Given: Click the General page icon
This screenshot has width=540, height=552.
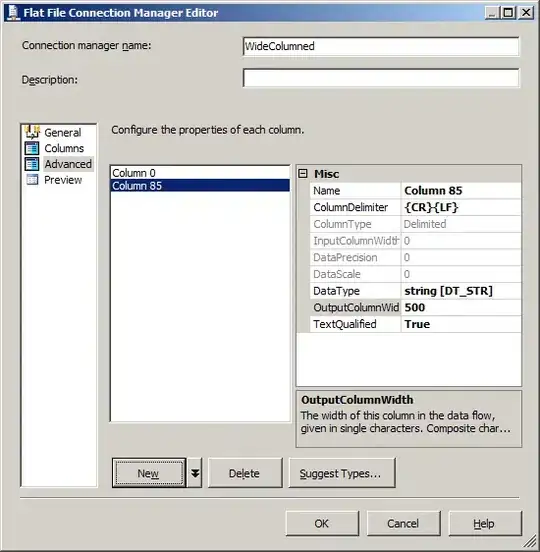Looking at the screenshot, I should click(32, 132).
